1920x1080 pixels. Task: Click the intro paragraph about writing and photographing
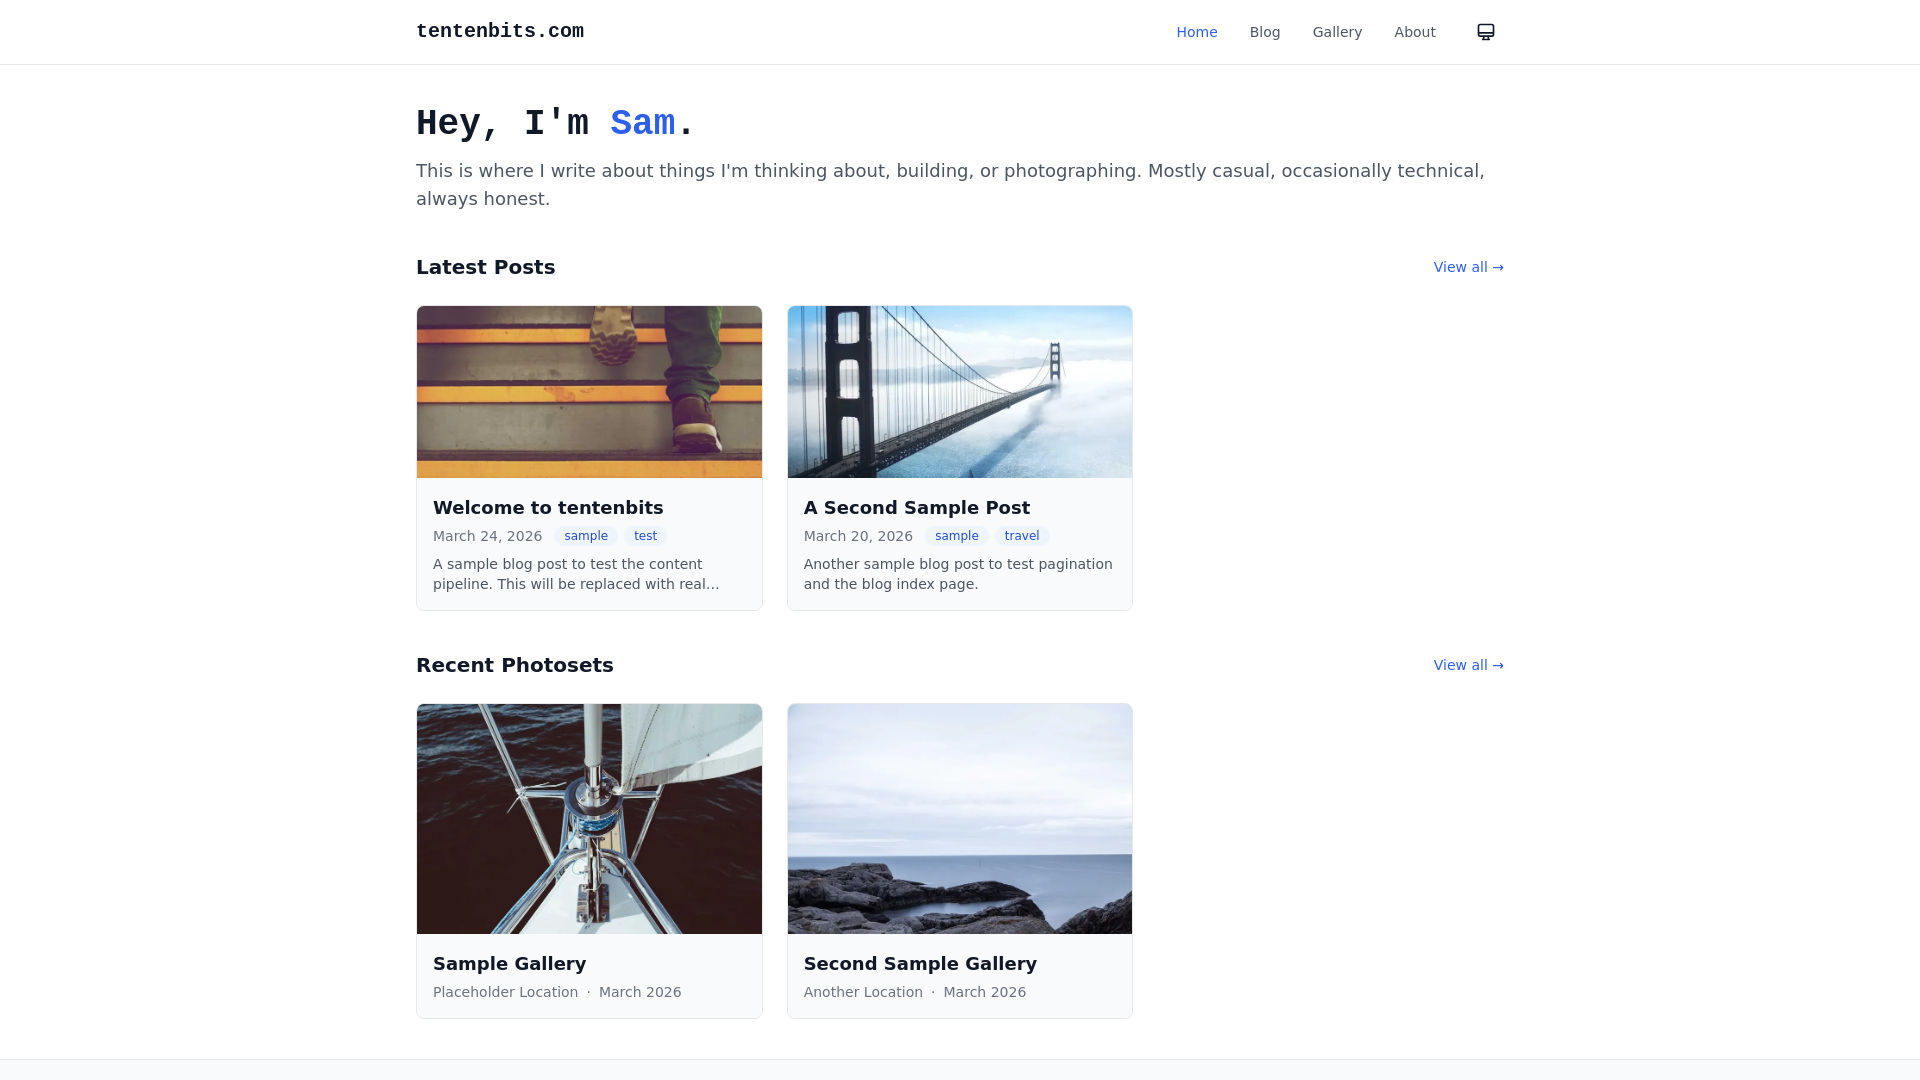[950, 185]
